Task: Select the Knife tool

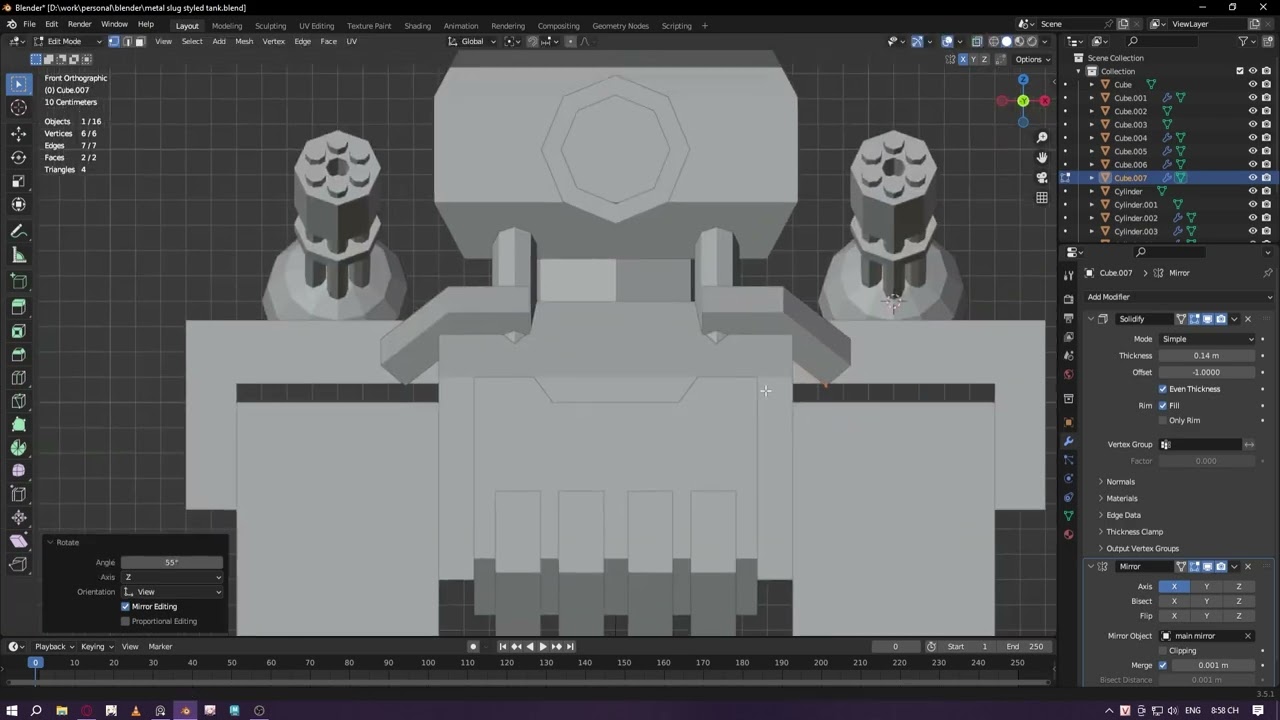Action: pos(18,401)
